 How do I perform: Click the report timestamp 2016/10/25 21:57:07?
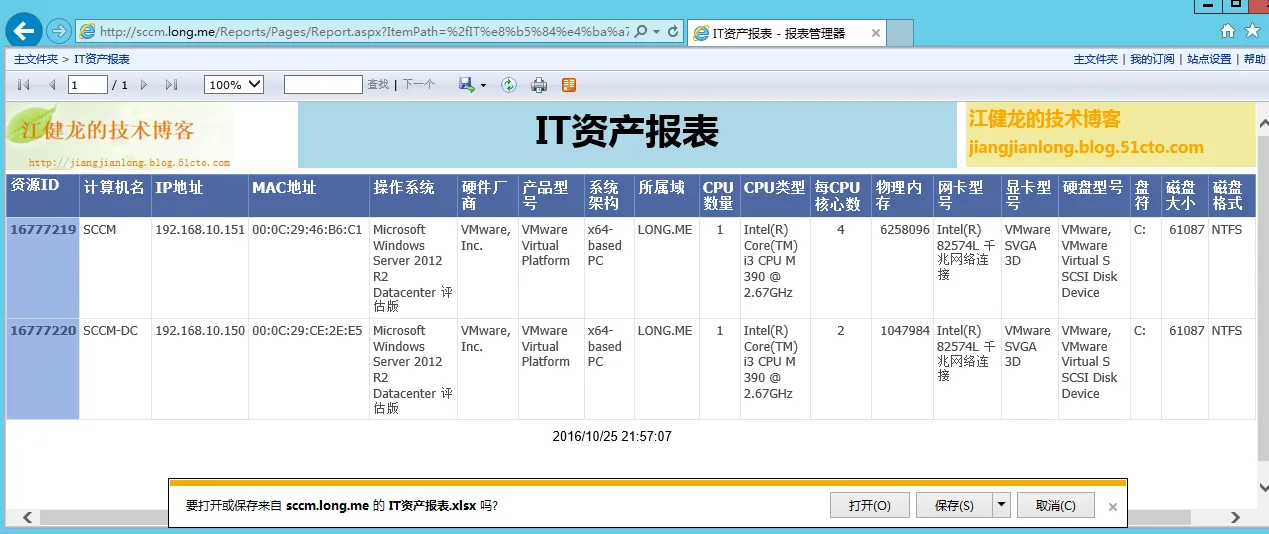click(612, 437)
